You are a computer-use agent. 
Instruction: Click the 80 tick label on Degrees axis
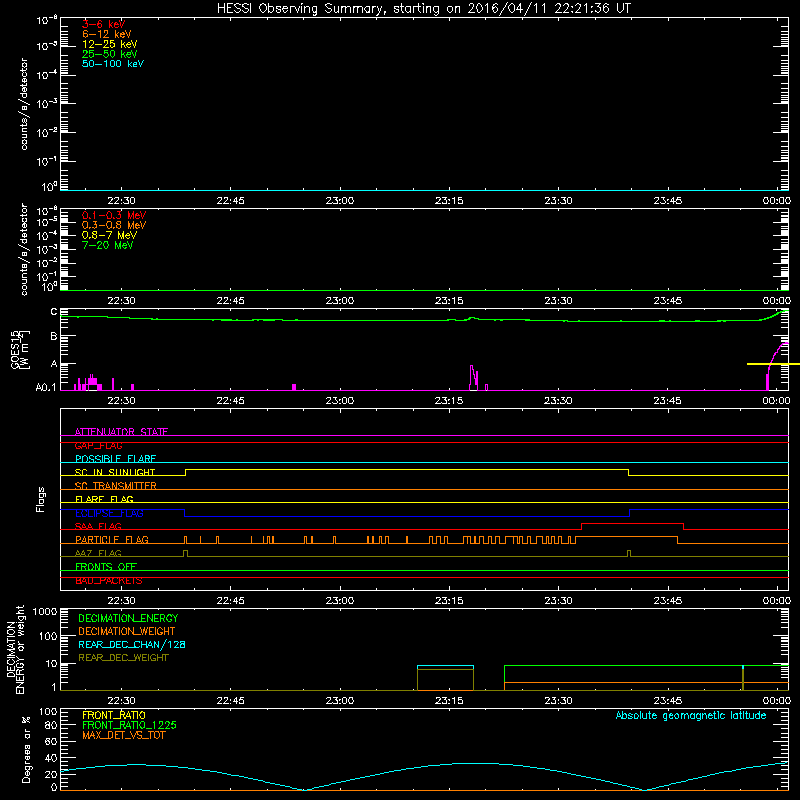[x=51, y=725]
